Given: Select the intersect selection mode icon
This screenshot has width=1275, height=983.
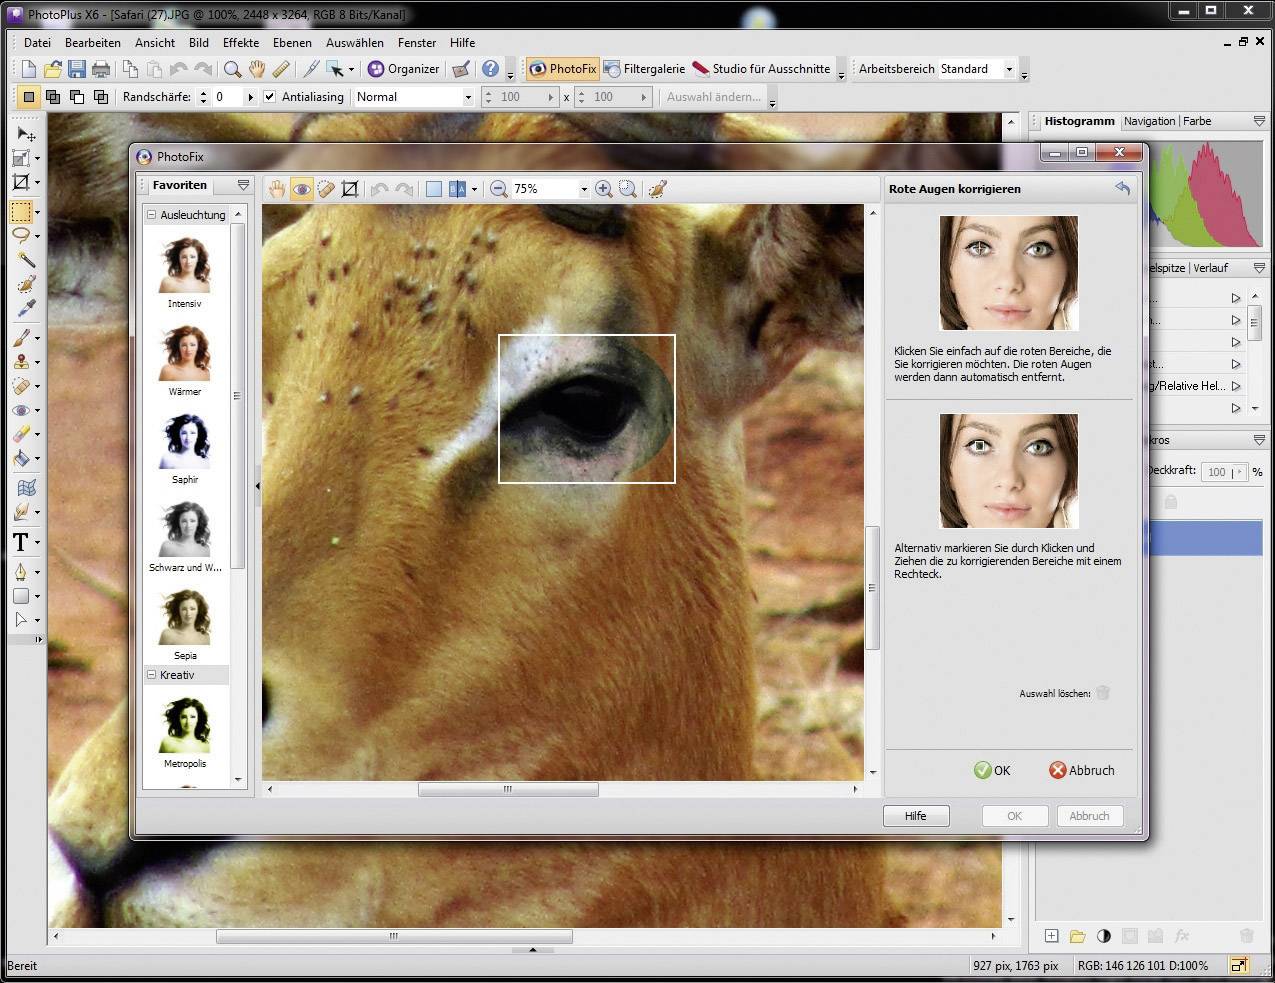Looking at the screenshot, I should (101, 97).
